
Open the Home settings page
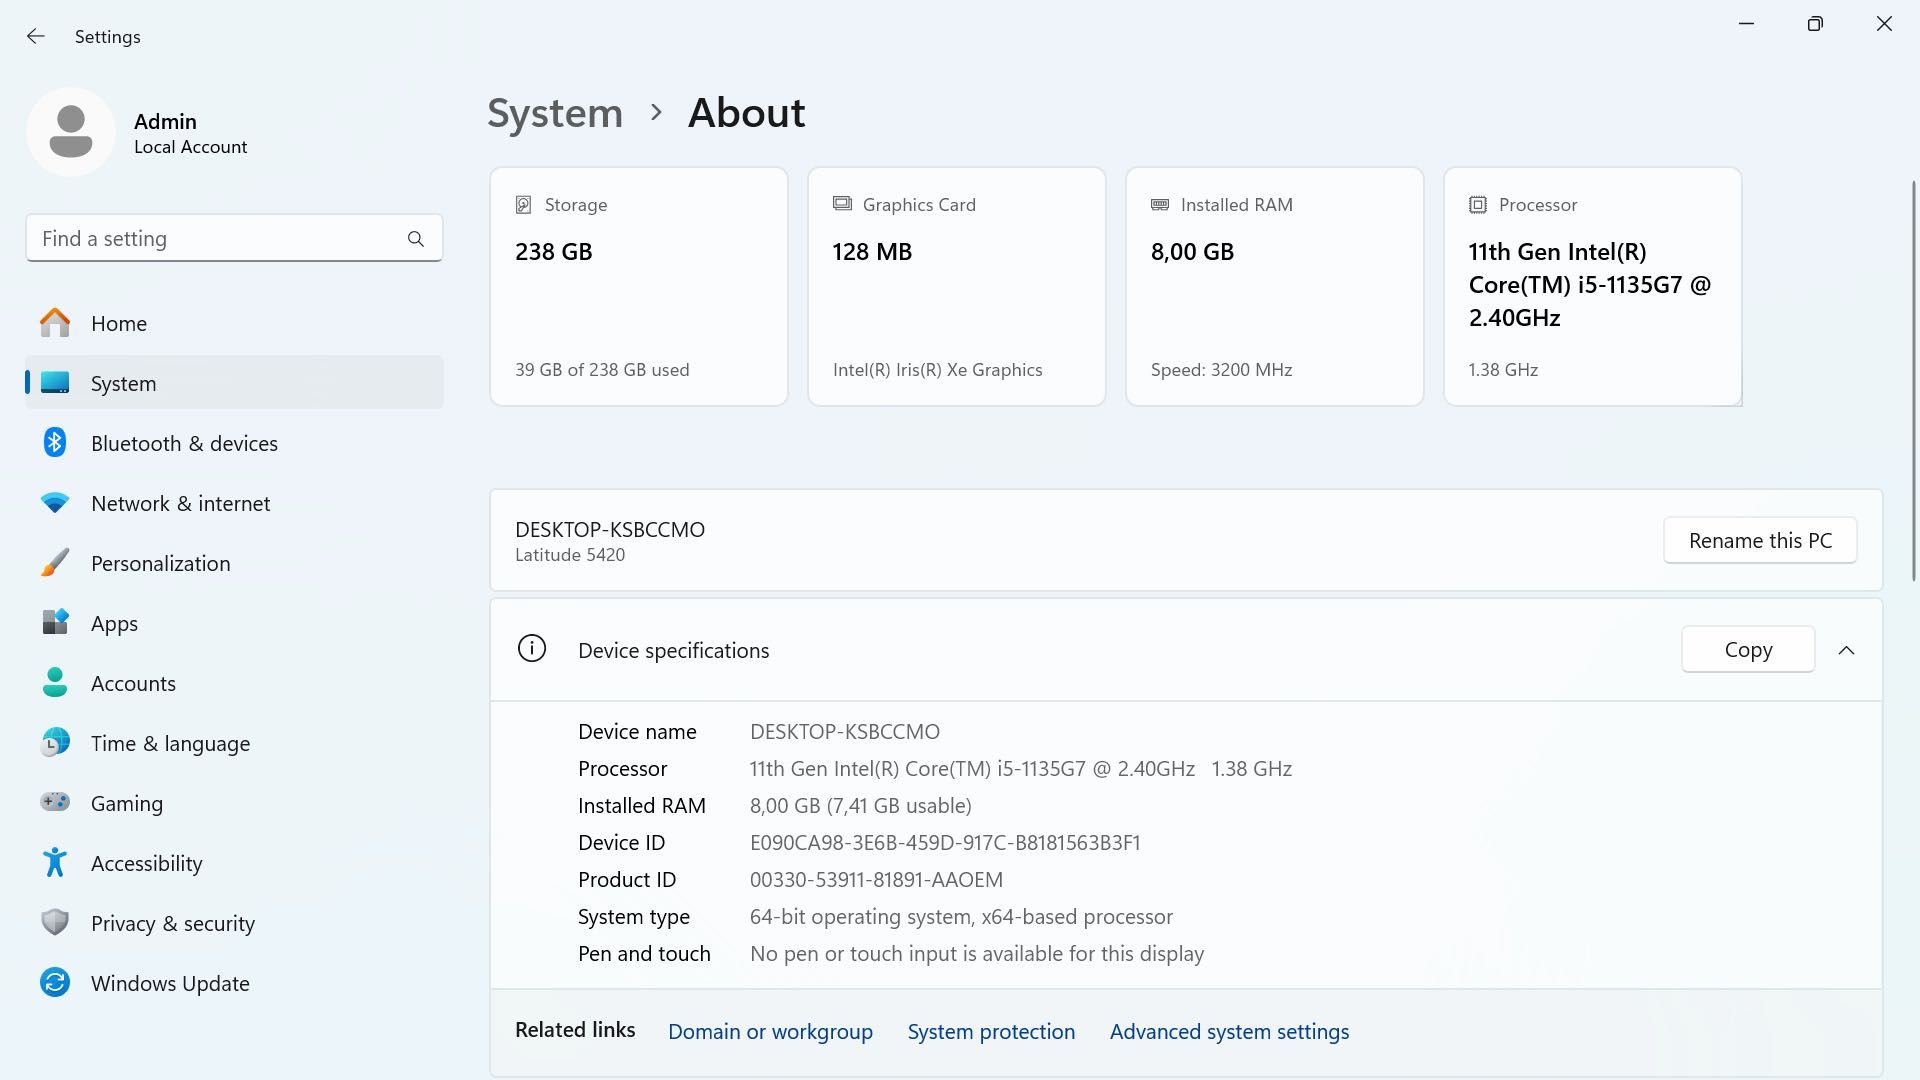point(234,323)
